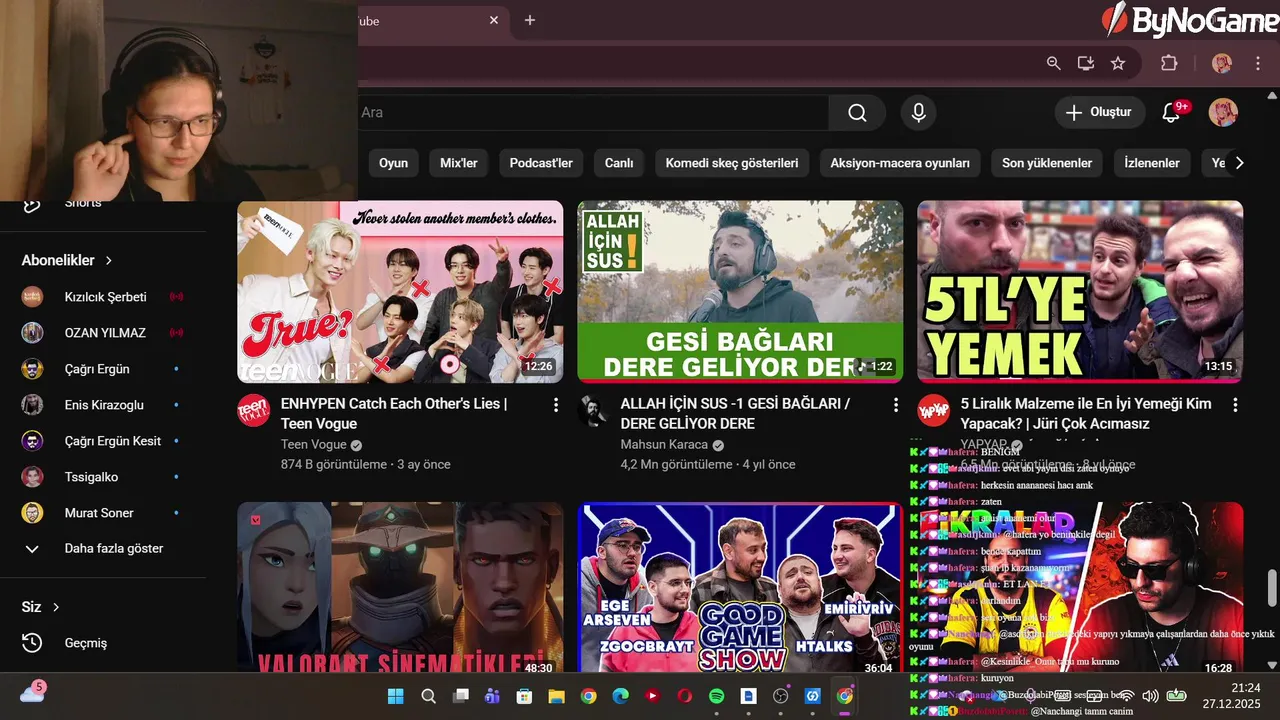Open Opera browser from taskbar
This screenshot has height=720, width=1280.
684,696
